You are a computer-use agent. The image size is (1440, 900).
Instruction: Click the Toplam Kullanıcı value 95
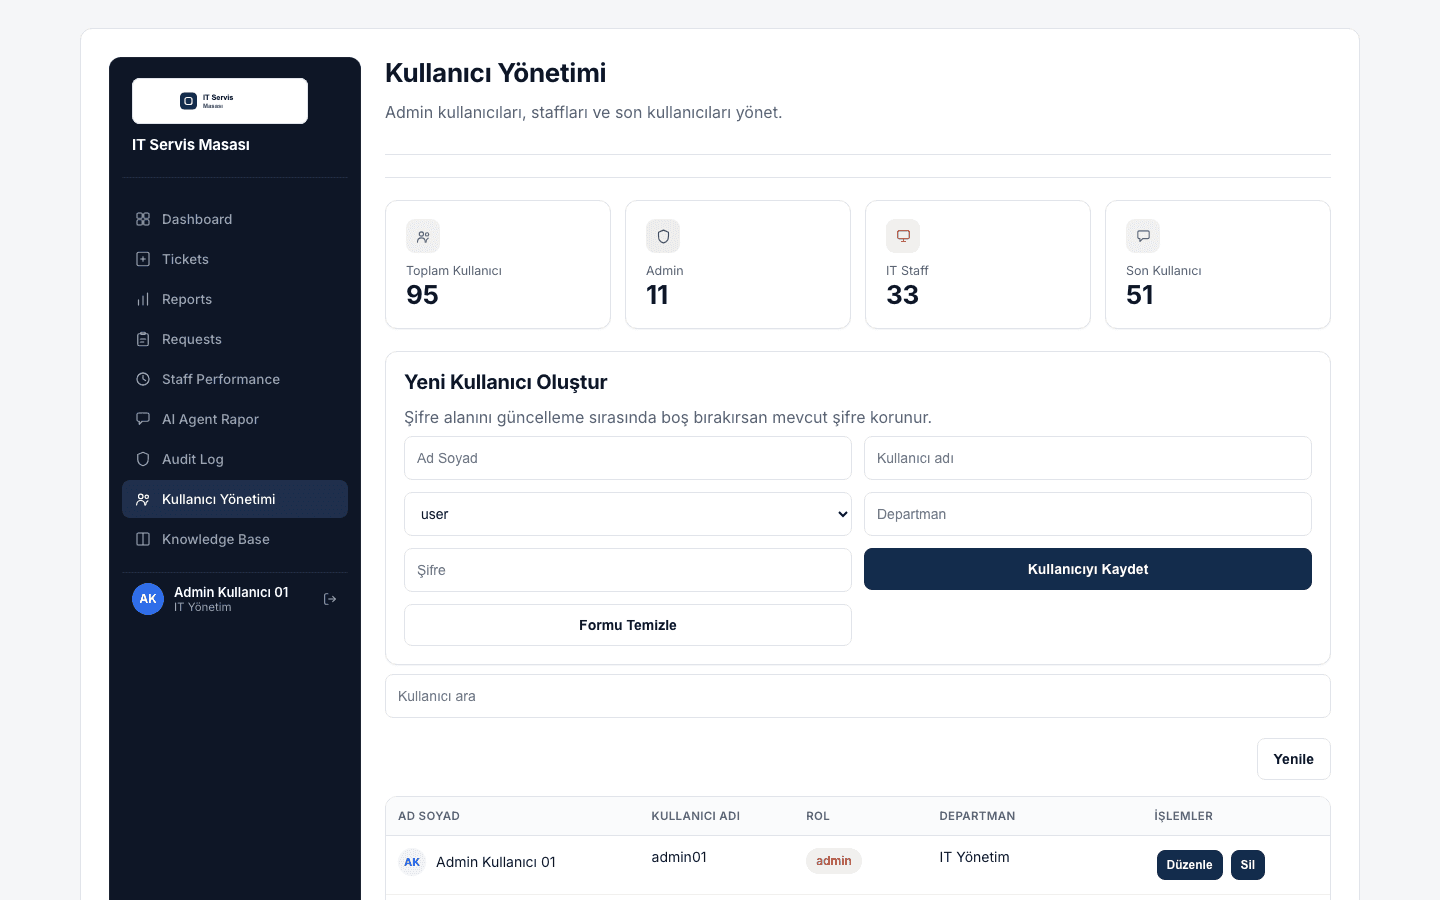423,295
